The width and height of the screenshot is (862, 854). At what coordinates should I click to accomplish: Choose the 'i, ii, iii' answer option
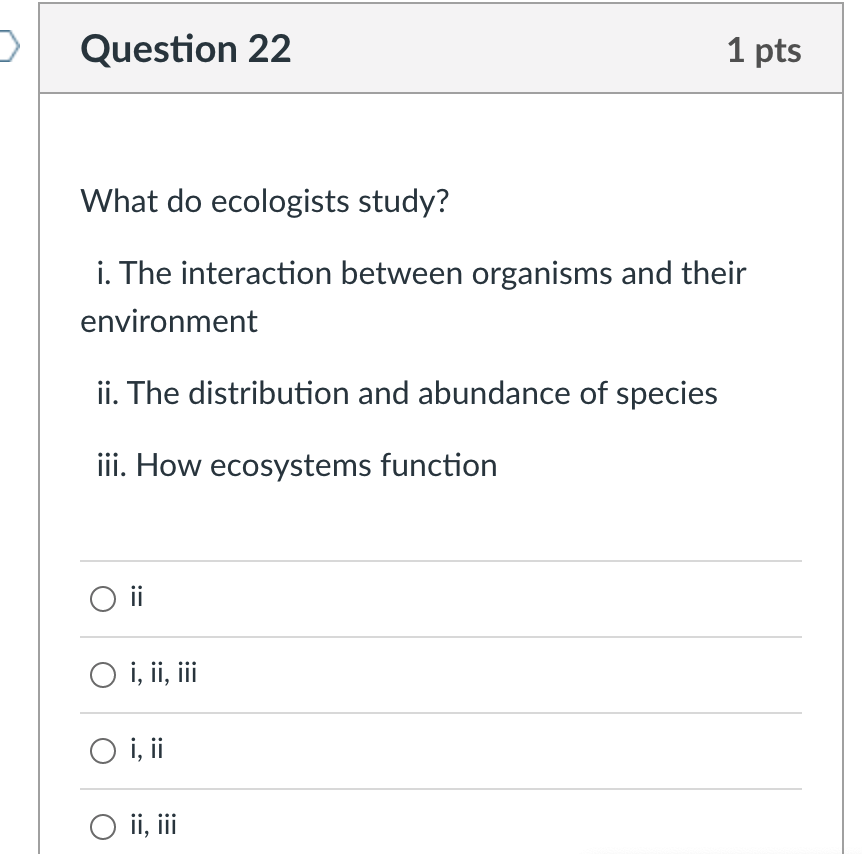point(102,675)
